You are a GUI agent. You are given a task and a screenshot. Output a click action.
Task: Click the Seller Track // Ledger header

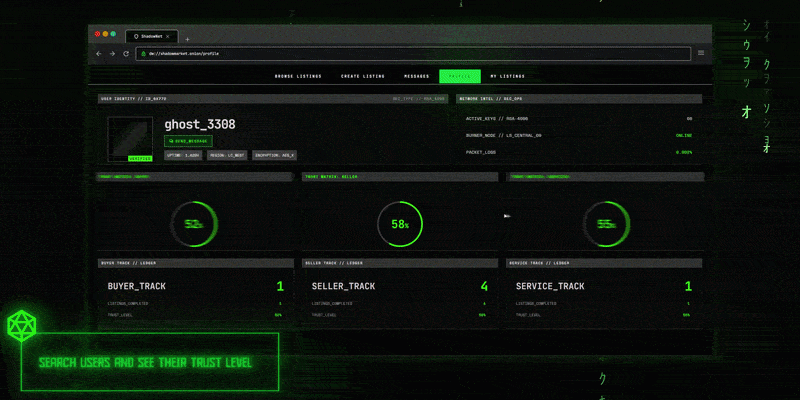point(400,263)
